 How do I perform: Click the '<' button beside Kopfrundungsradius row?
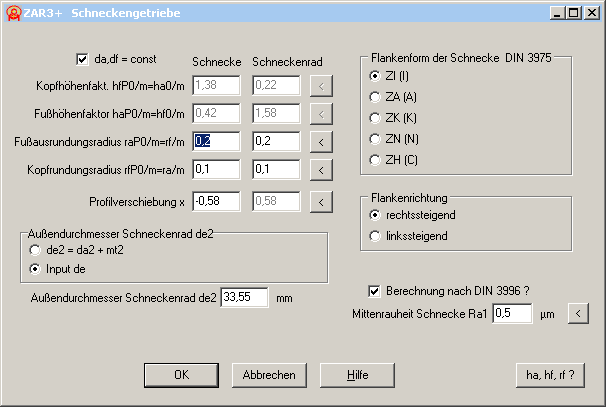(320, 168)
